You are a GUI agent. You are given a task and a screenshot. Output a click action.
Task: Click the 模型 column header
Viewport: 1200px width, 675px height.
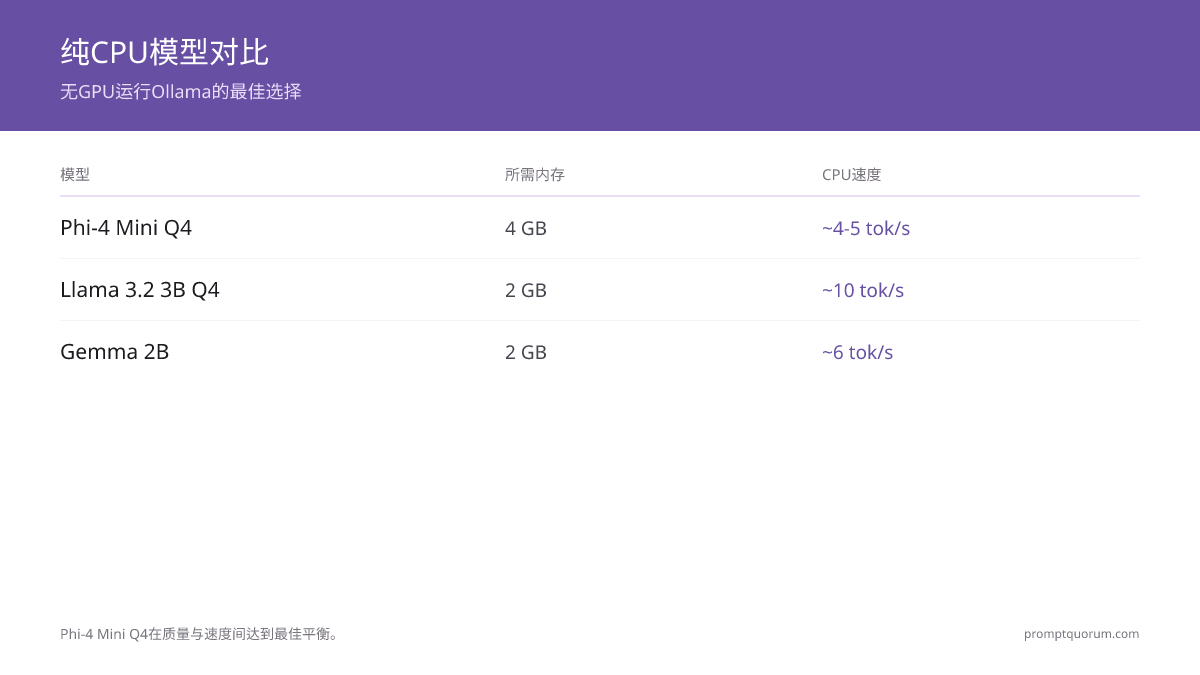tap(75, 175)
